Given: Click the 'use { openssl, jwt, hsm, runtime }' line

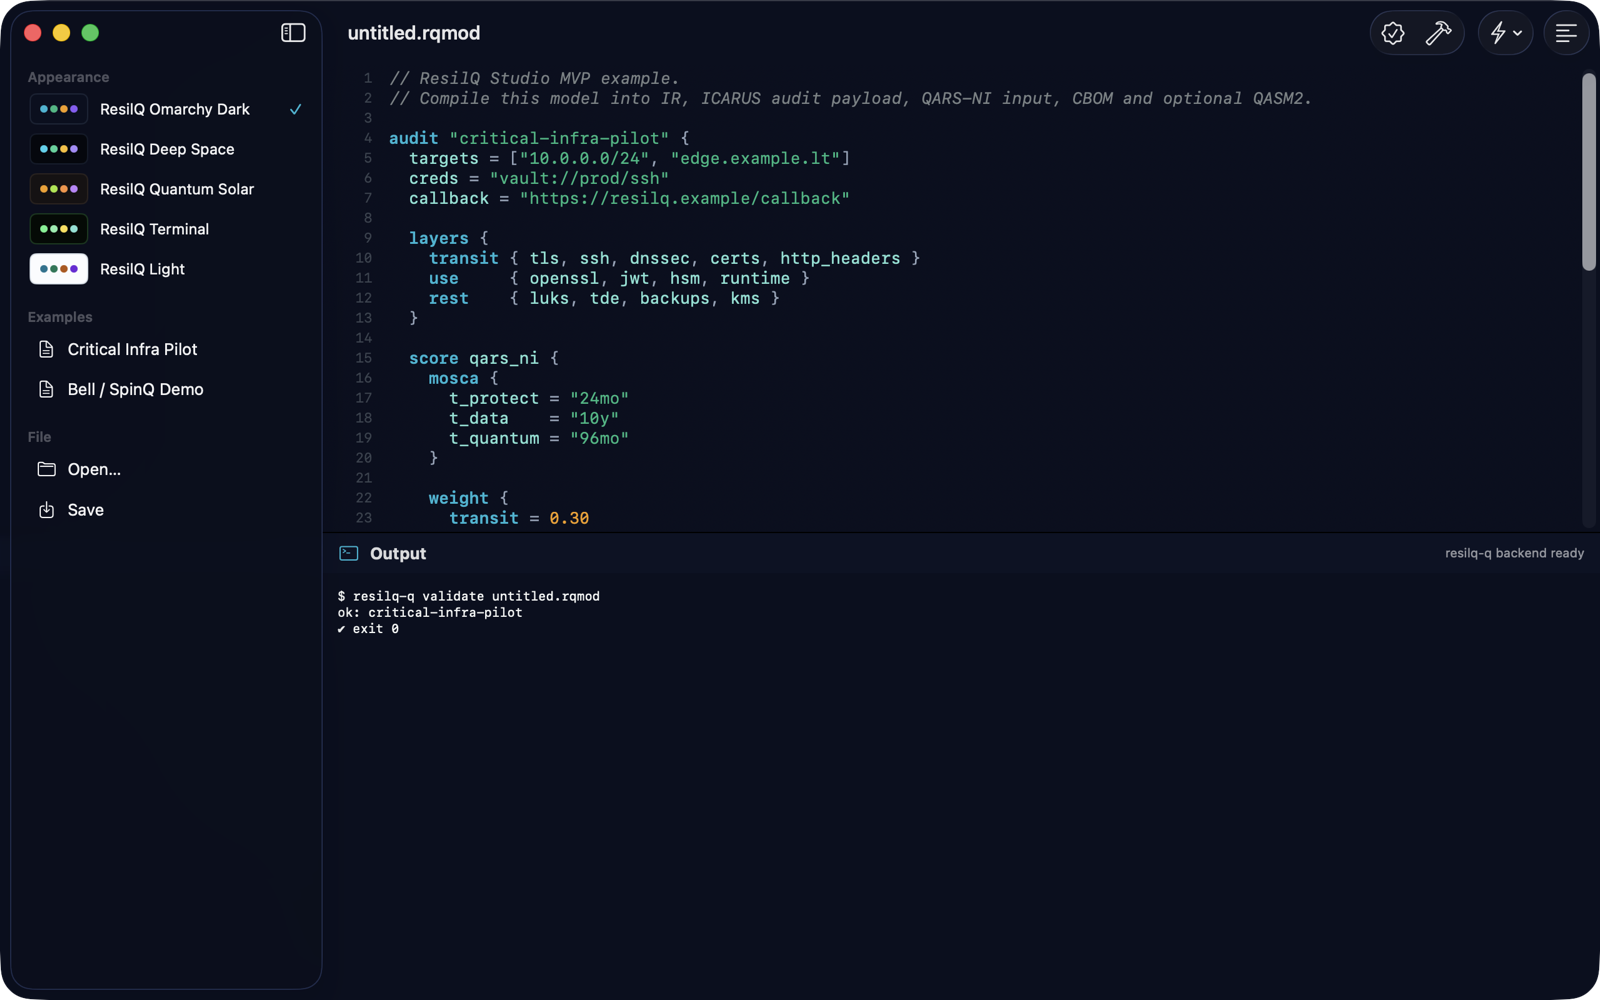Looking at the screenshot, I should click(619, 278).
